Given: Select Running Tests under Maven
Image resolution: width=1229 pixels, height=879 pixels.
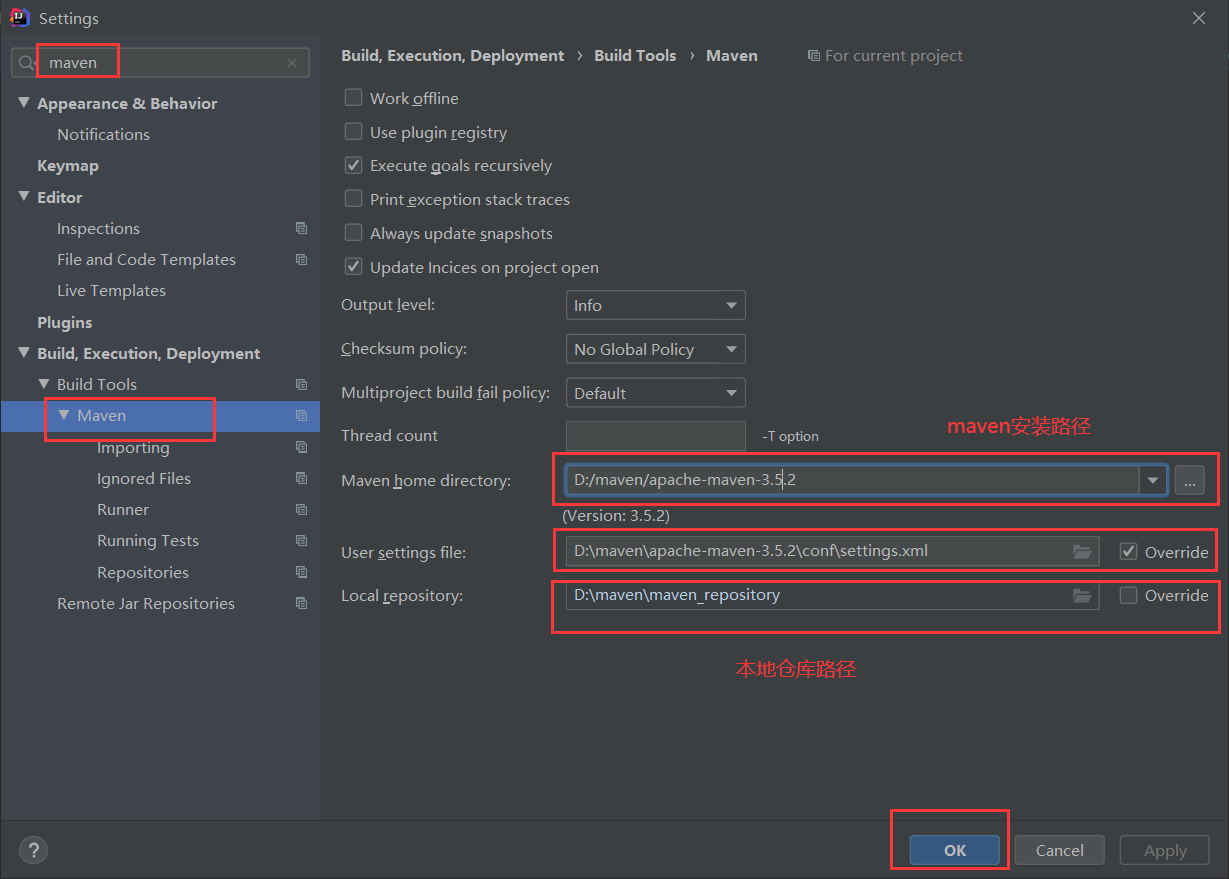Looking at the screenshot, I should [x=147, y=540].
